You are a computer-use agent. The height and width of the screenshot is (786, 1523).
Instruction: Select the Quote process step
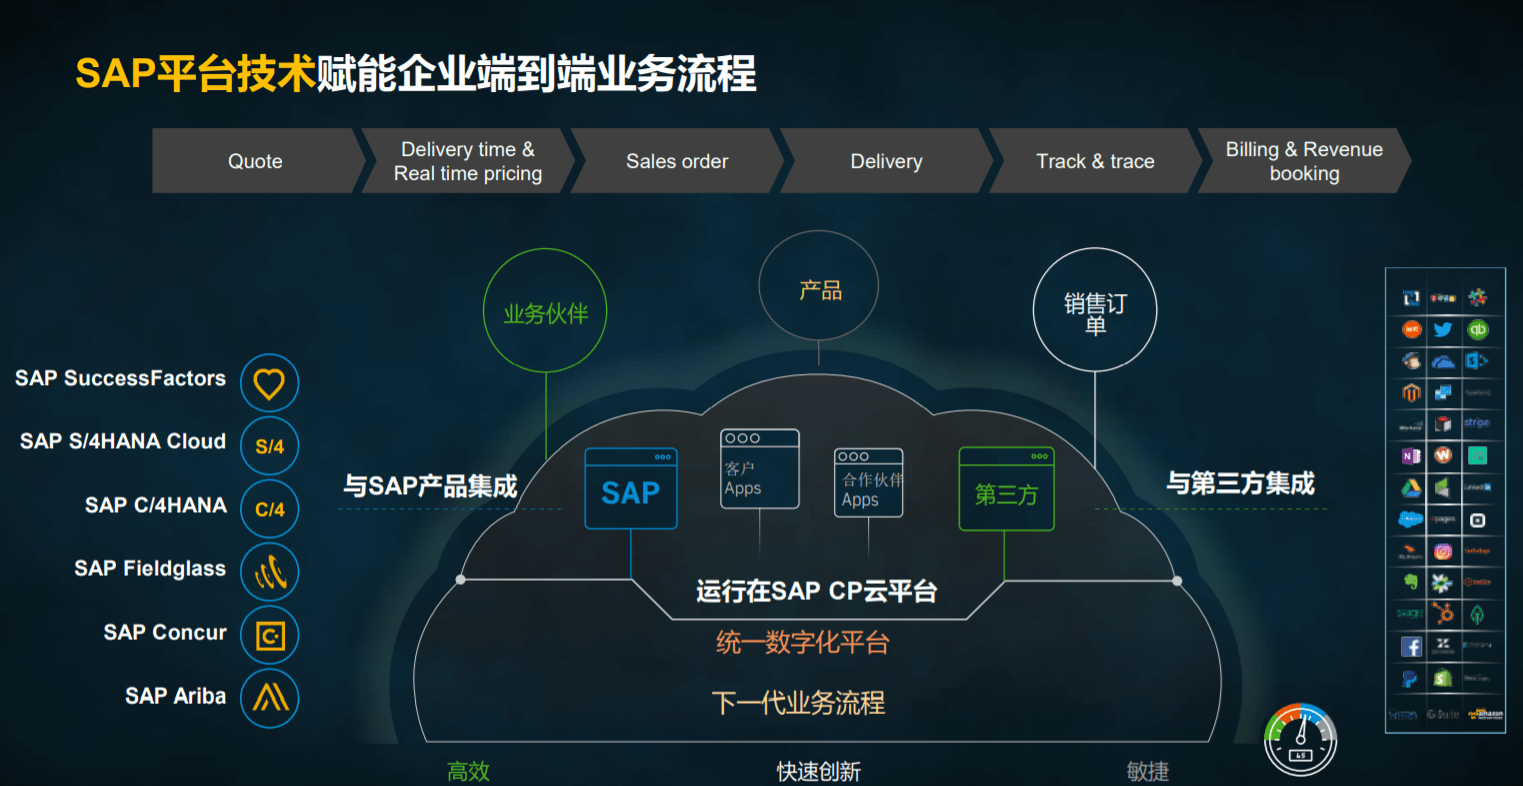tap(258, 161)
